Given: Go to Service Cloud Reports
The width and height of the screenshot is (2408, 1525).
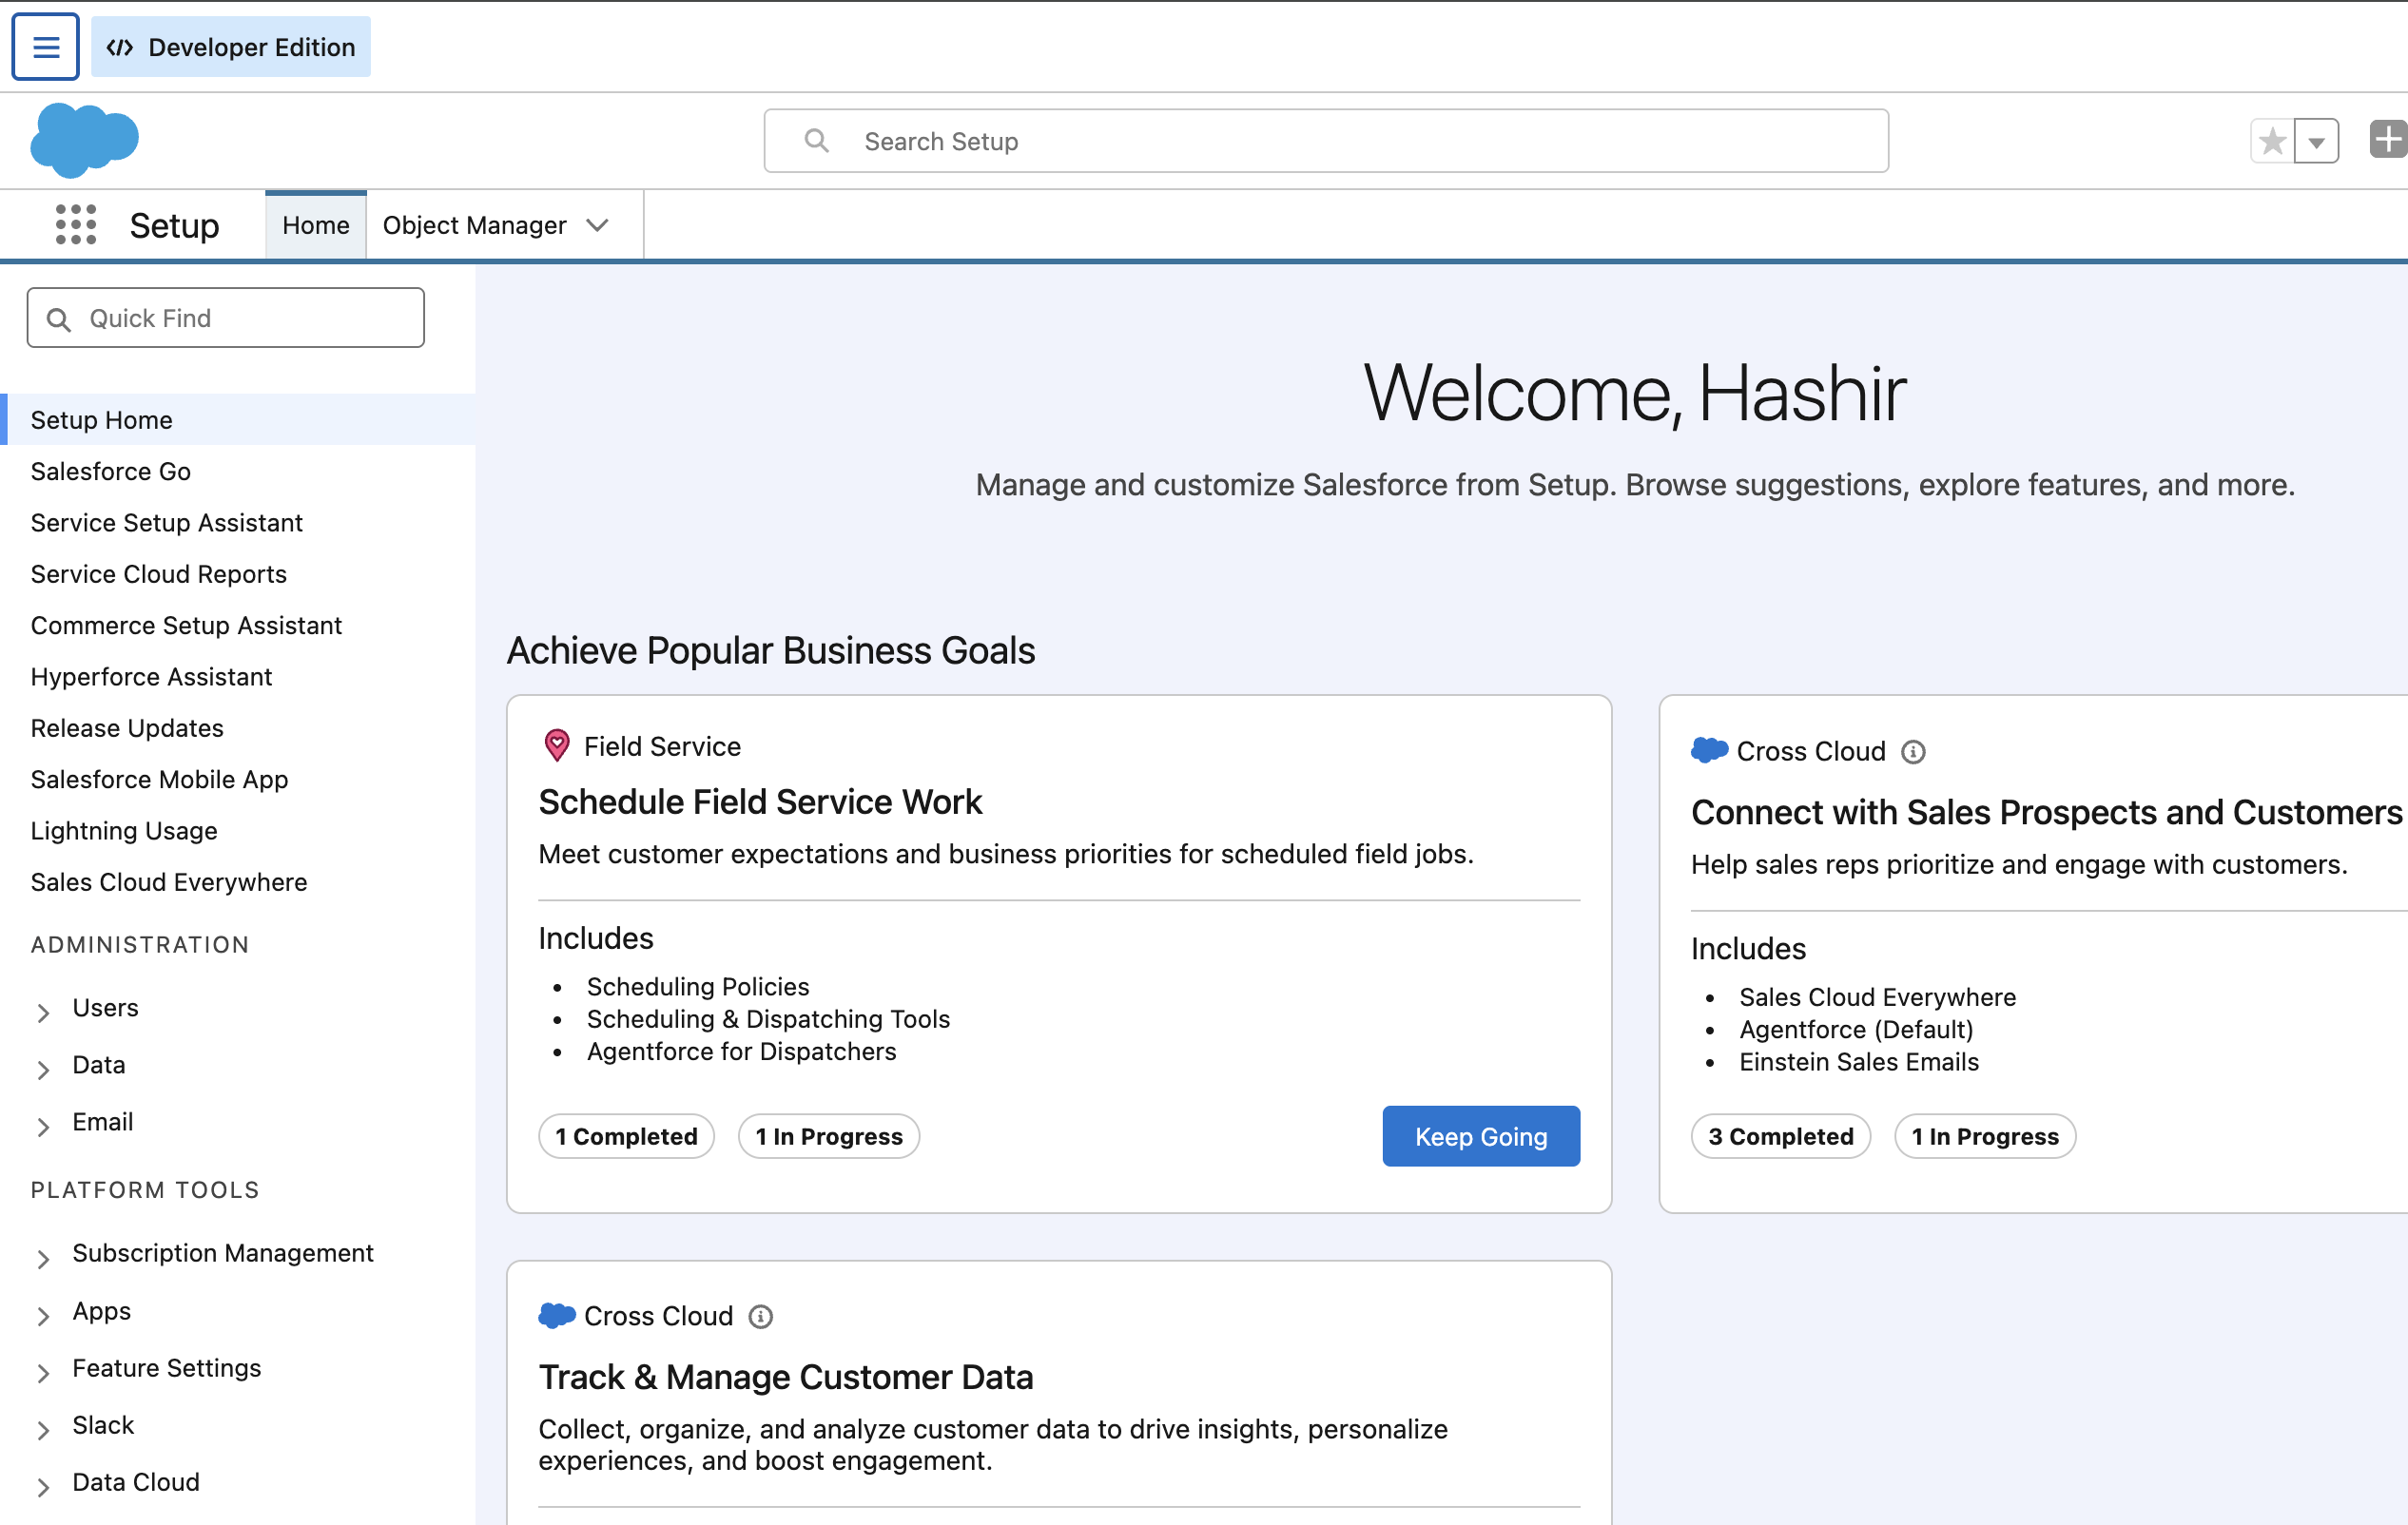Looking at the screenshot, I should (x=159, y=574).
